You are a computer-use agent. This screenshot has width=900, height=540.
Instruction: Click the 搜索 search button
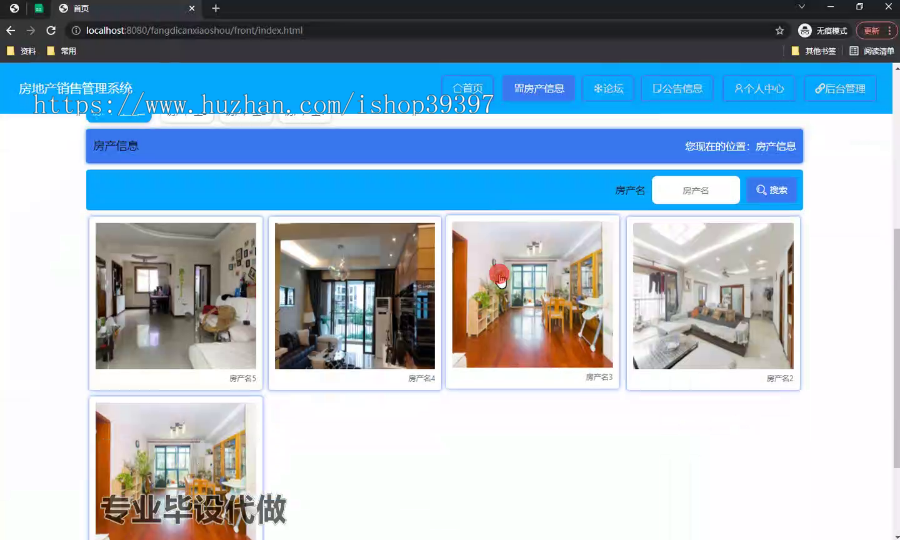(771, 190)
